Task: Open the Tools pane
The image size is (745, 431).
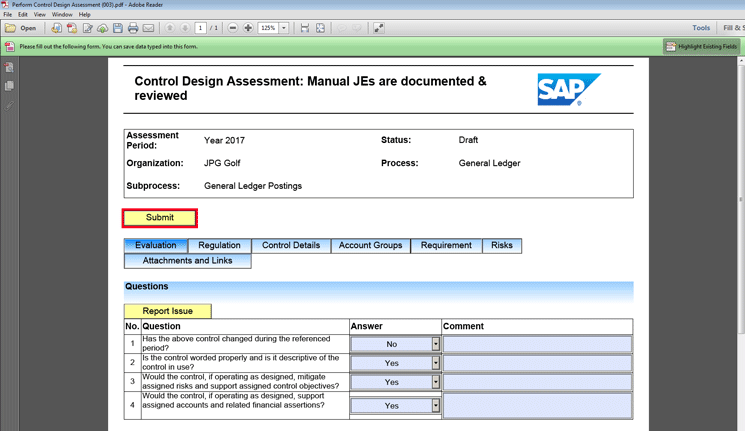Action: pos(701,28)
